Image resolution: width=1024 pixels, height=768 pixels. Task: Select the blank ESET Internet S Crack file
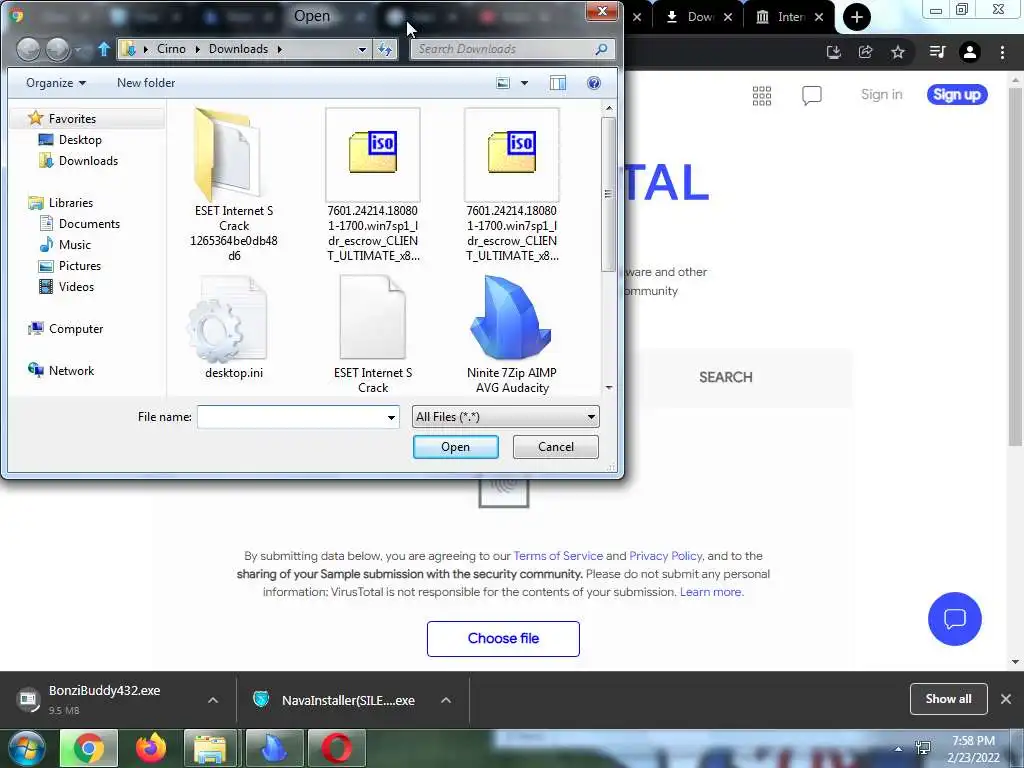coord(373,334)
